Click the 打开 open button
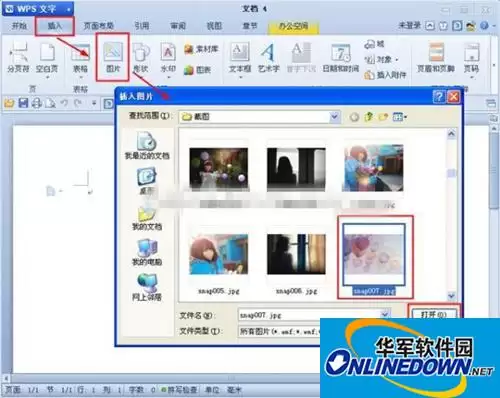Screen dimensions: 500x398 (x=433, y=313)
